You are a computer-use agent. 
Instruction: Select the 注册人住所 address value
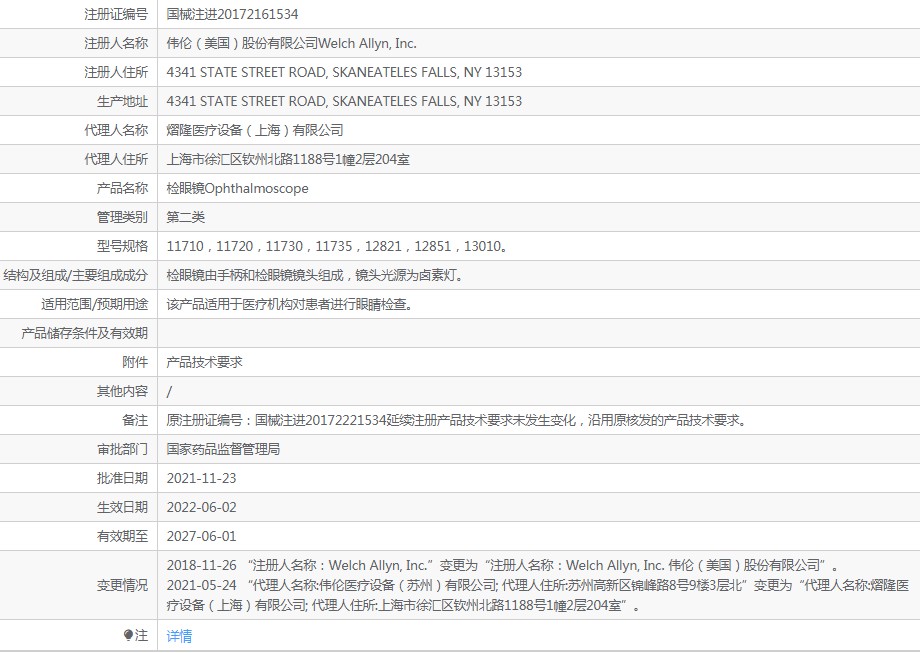coord(344,72)
